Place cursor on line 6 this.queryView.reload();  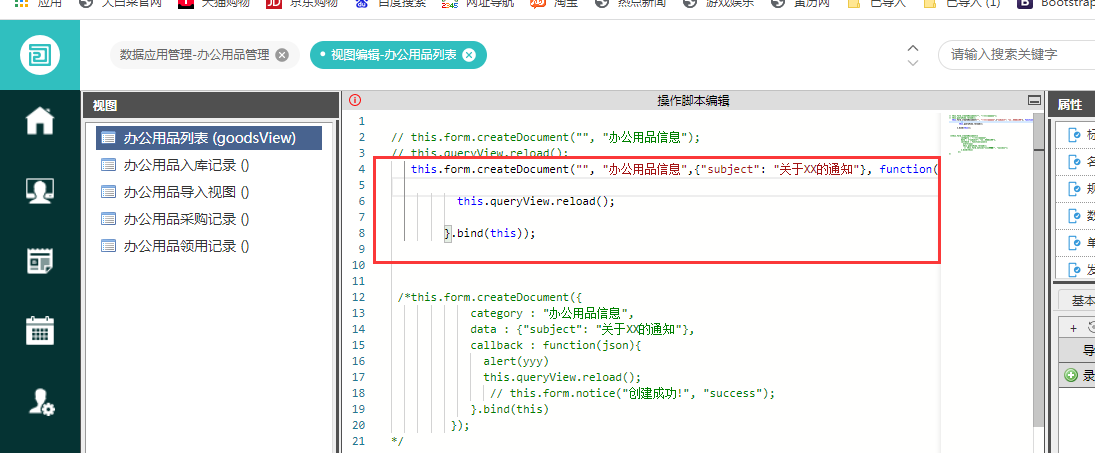point(536,201)
